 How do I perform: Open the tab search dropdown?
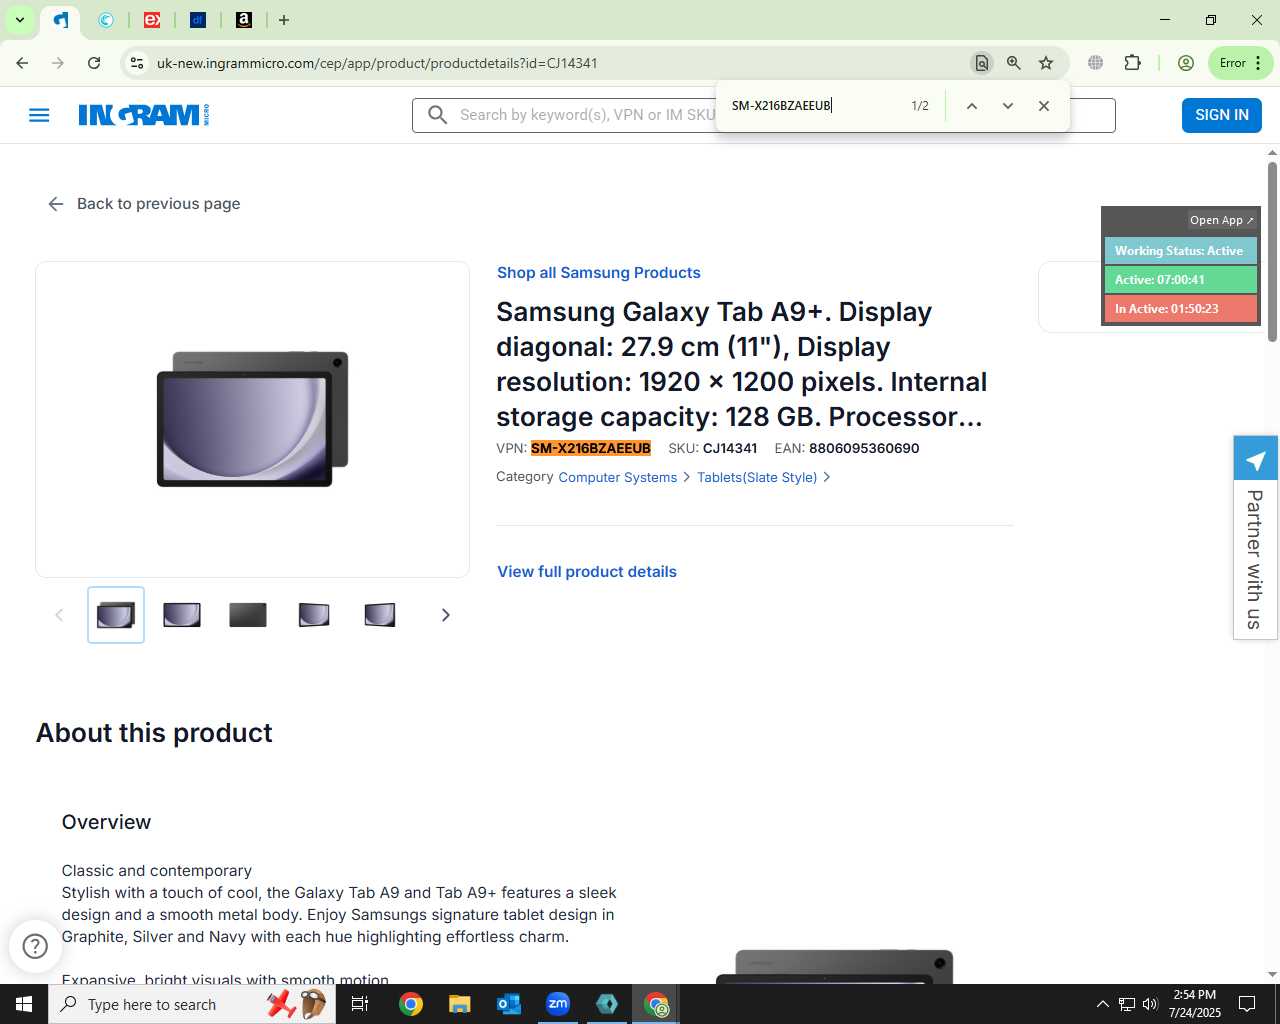tap(19, 20)
